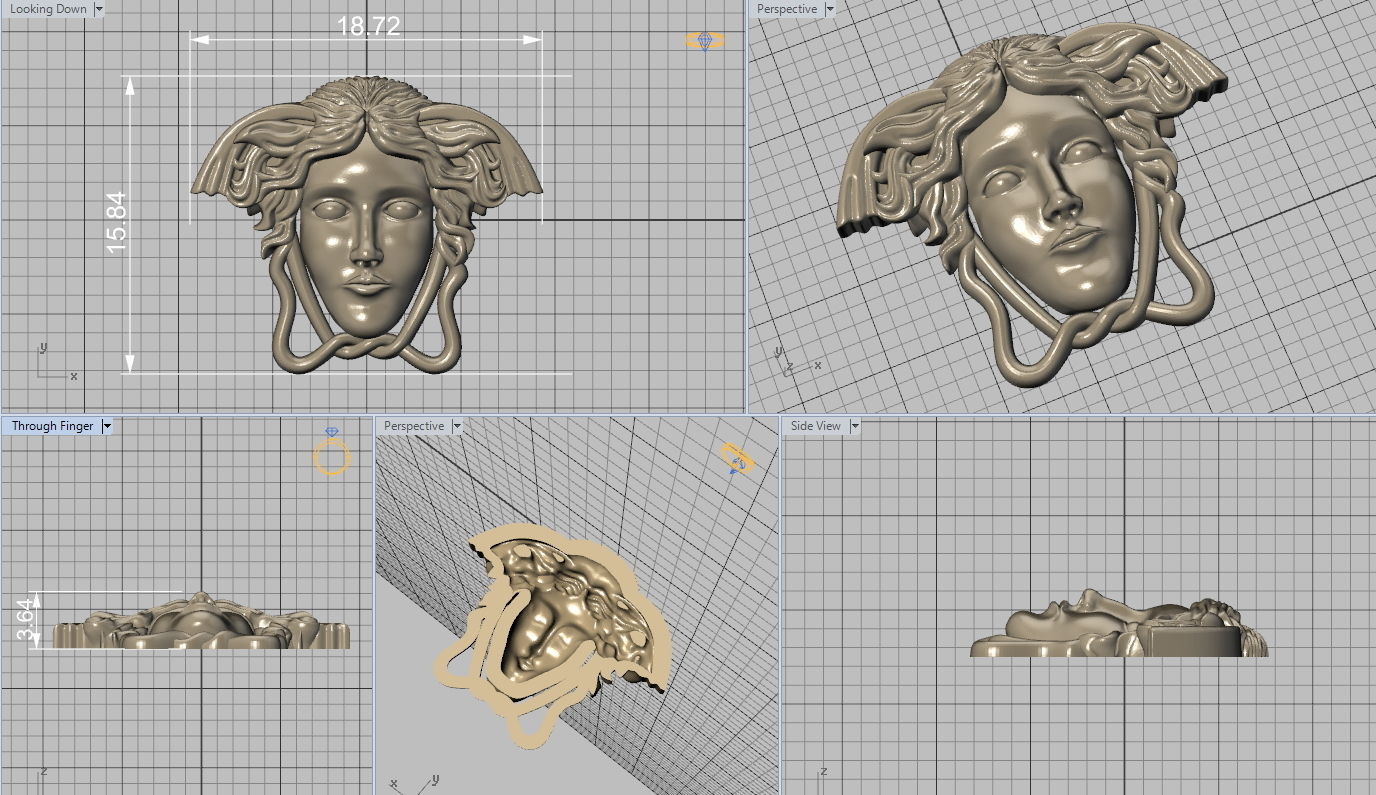Image resolution: width=1376 pixels, height=795 pixels.
Task: Click the Looking Down viewport title
Action: tap(47, 9)
